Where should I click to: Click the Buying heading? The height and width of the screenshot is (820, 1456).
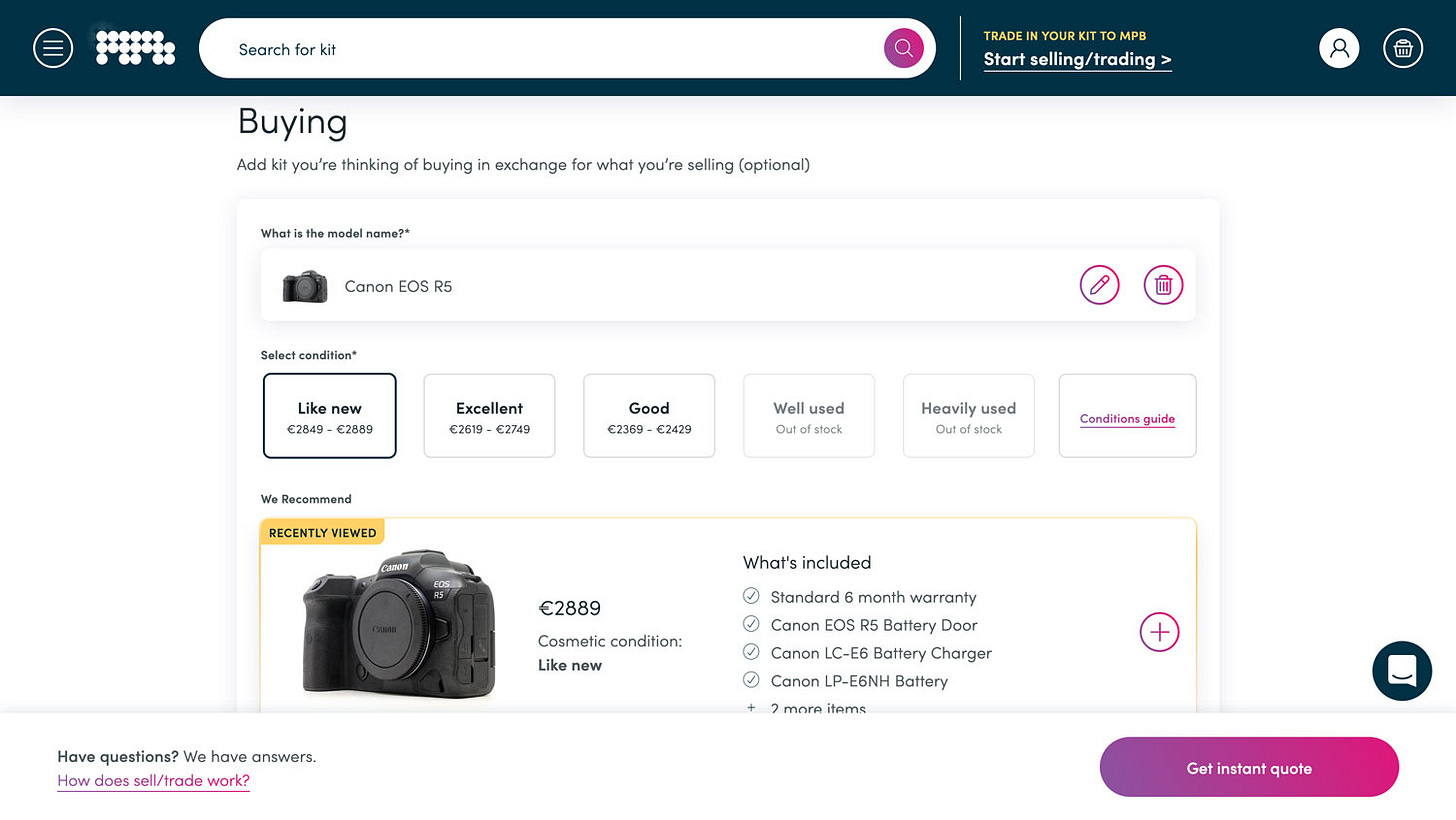pyautogui.click(x=292, y=122)
